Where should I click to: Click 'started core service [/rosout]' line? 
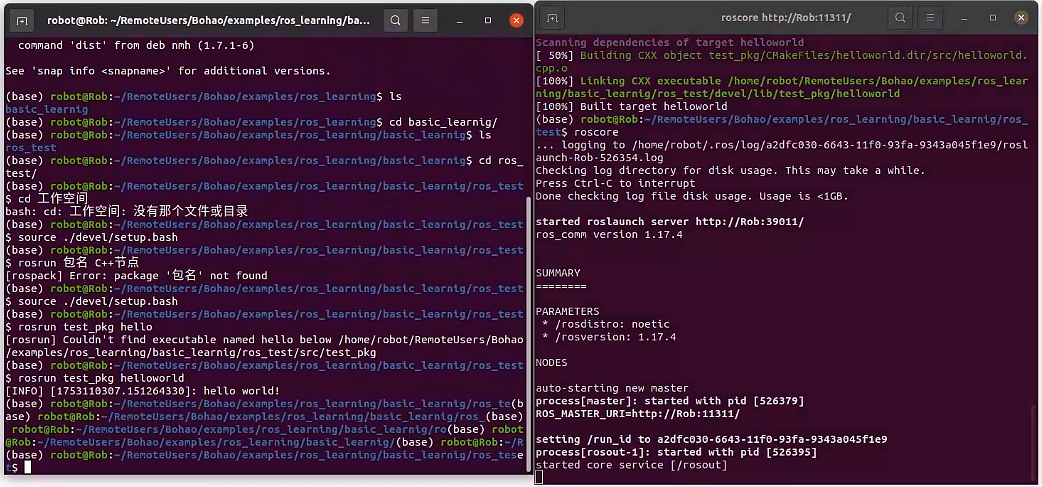pyautogui.click(x=631, y=465)
